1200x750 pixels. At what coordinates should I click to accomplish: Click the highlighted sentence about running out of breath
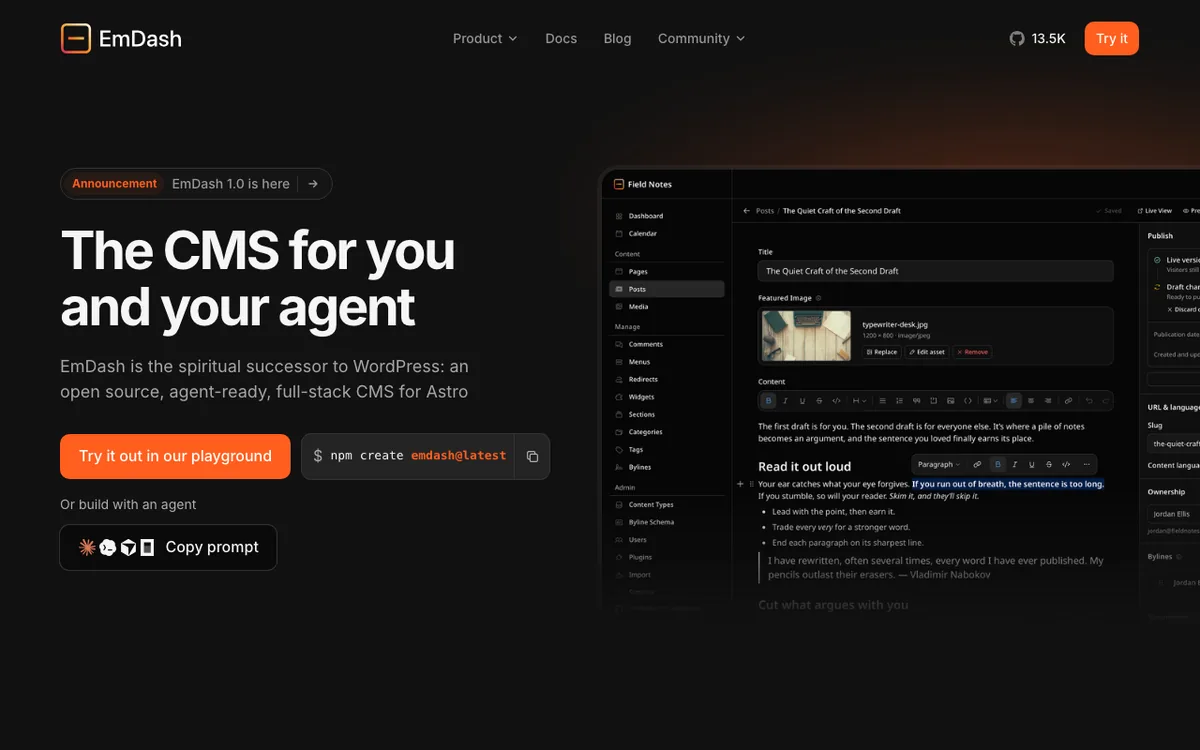tap(1008, 484)
